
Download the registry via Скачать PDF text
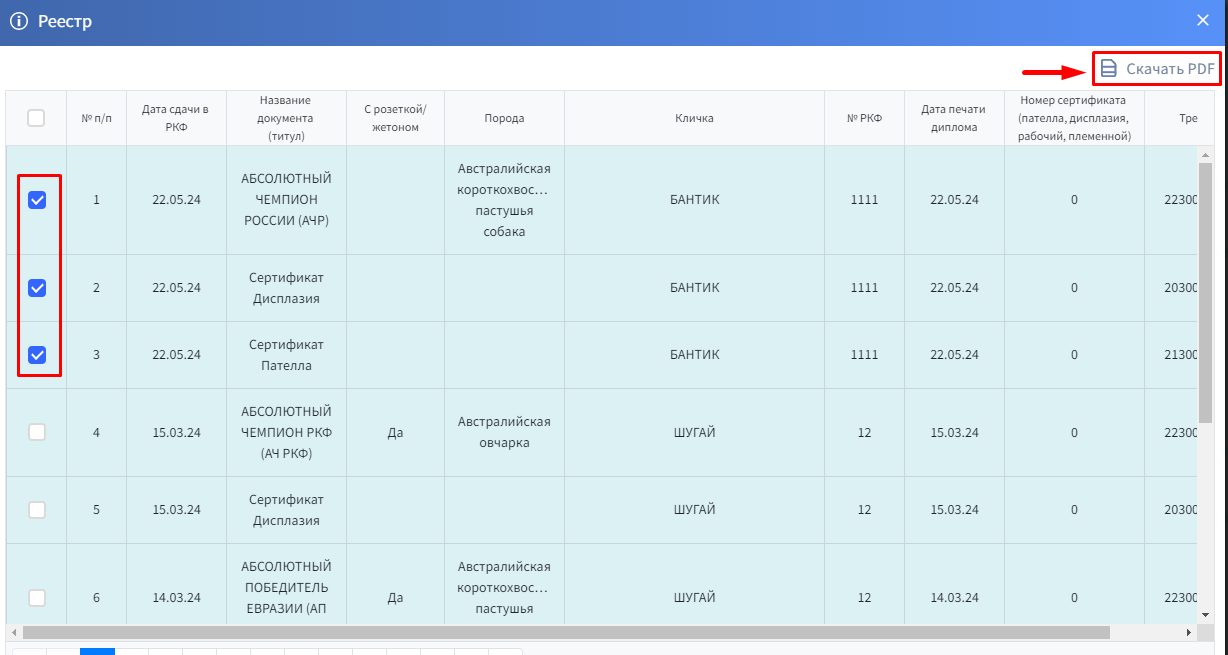click(1170, 69)
